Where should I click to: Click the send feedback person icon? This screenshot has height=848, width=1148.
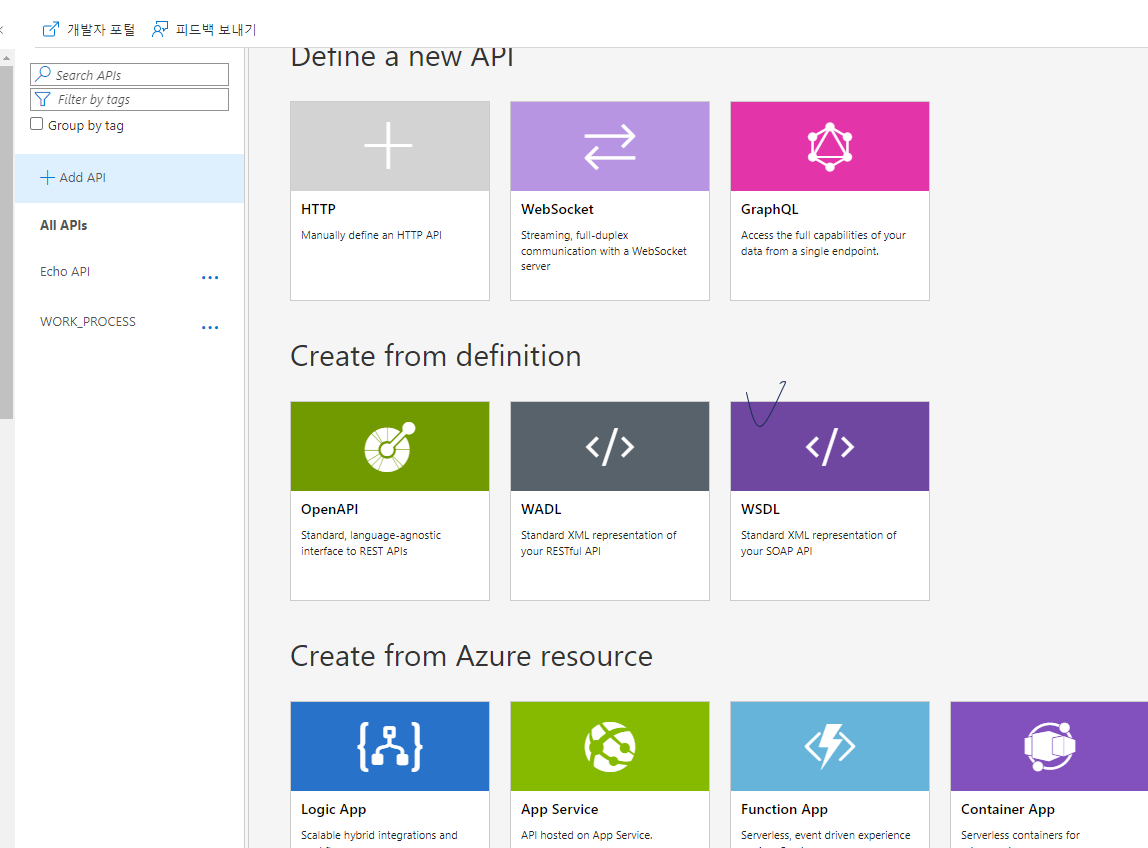point(160,29)
